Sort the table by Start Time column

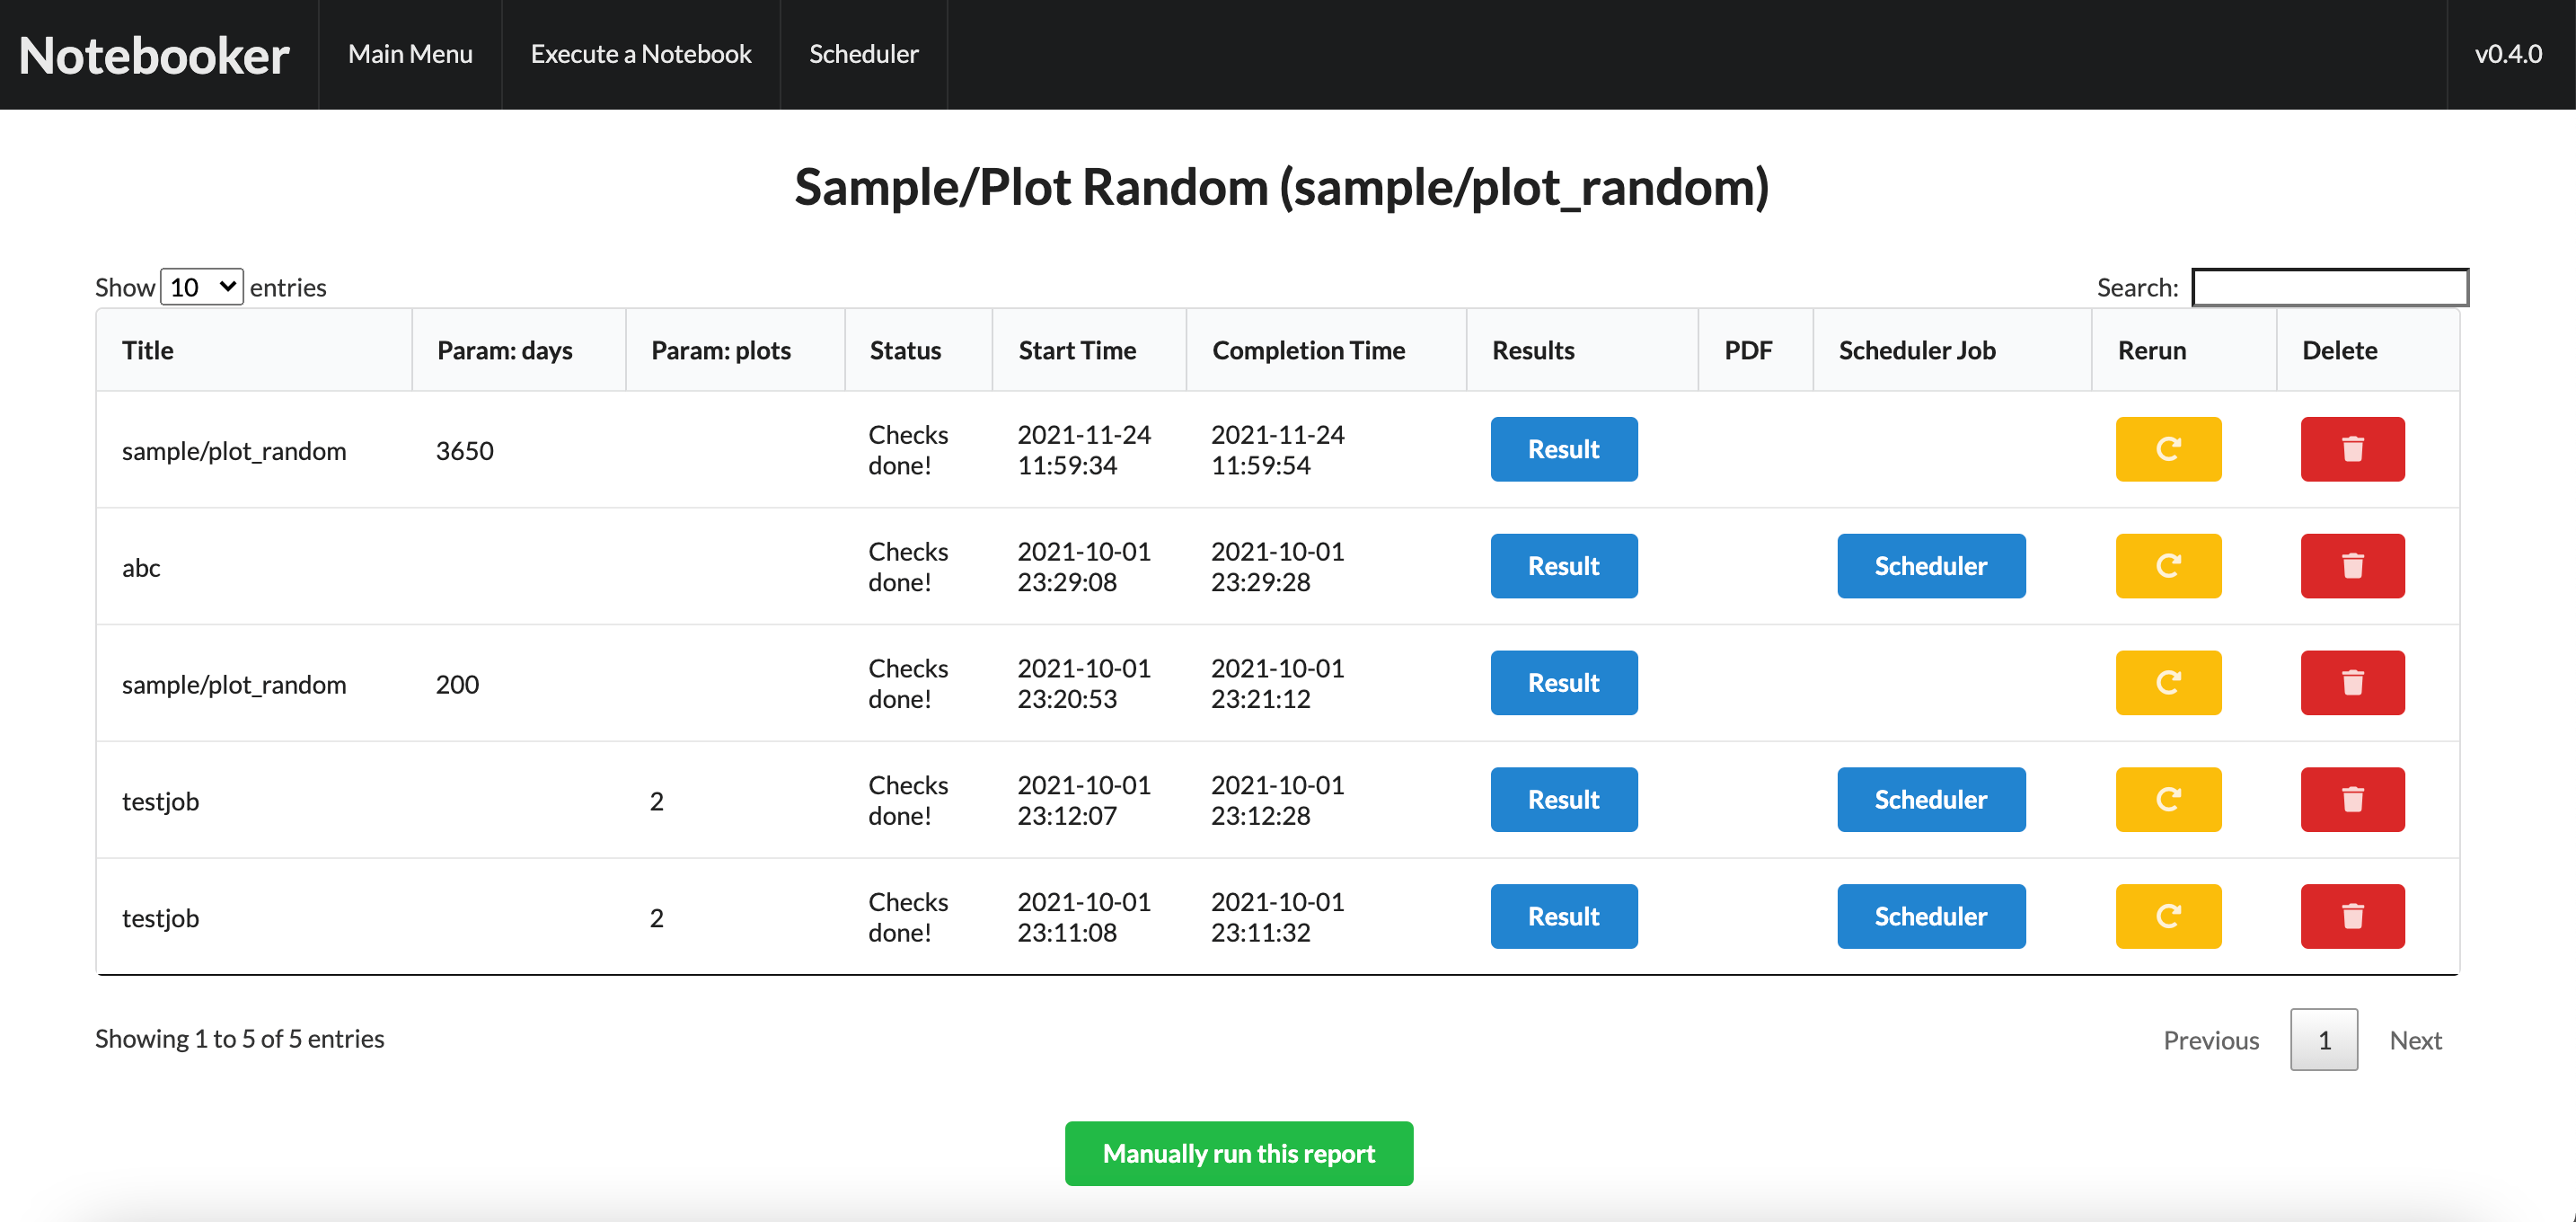(x=1076, y=350)
